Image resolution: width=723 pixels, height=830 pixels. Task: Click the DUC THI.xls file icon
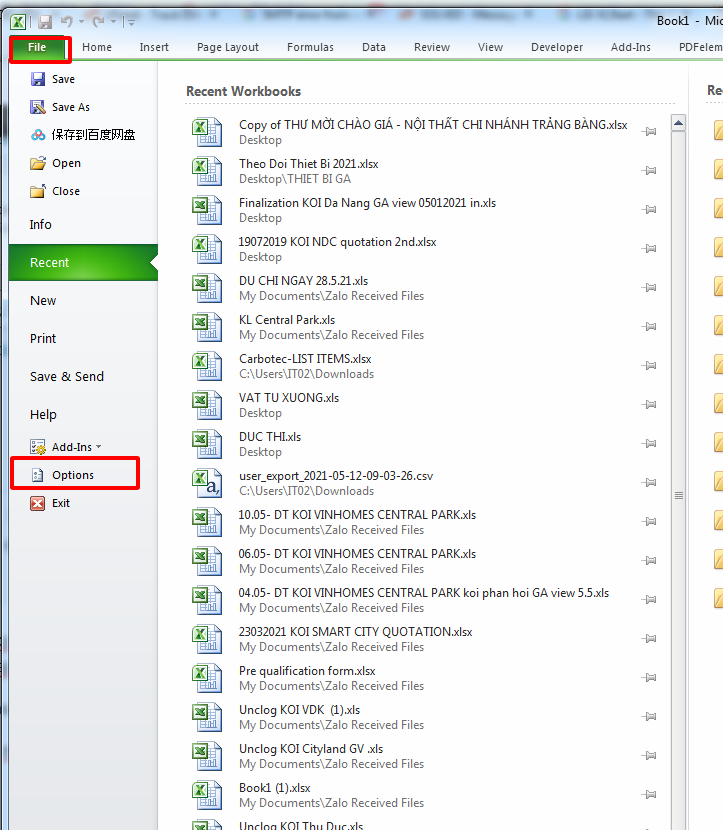[207, 444]
